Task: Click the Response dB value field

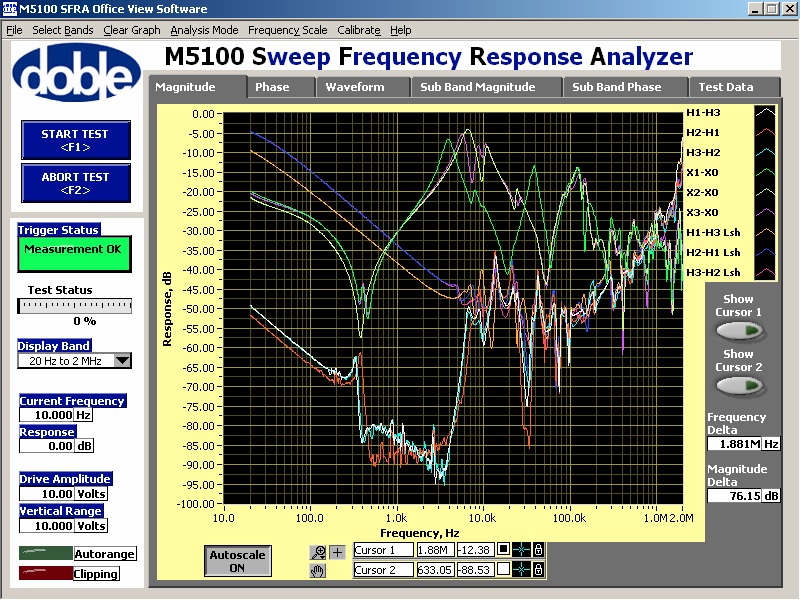Action: [46, 446]
